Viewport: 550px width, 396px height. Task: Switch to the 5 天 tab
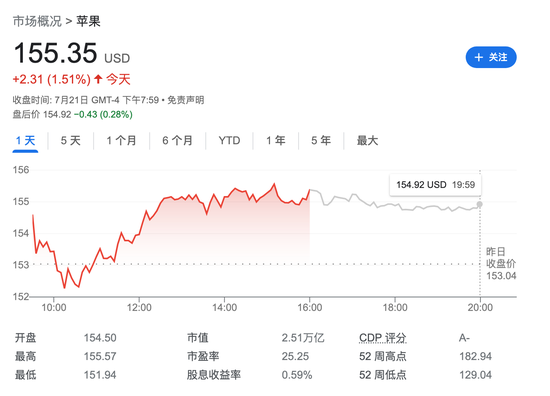[x=71, y=141]
